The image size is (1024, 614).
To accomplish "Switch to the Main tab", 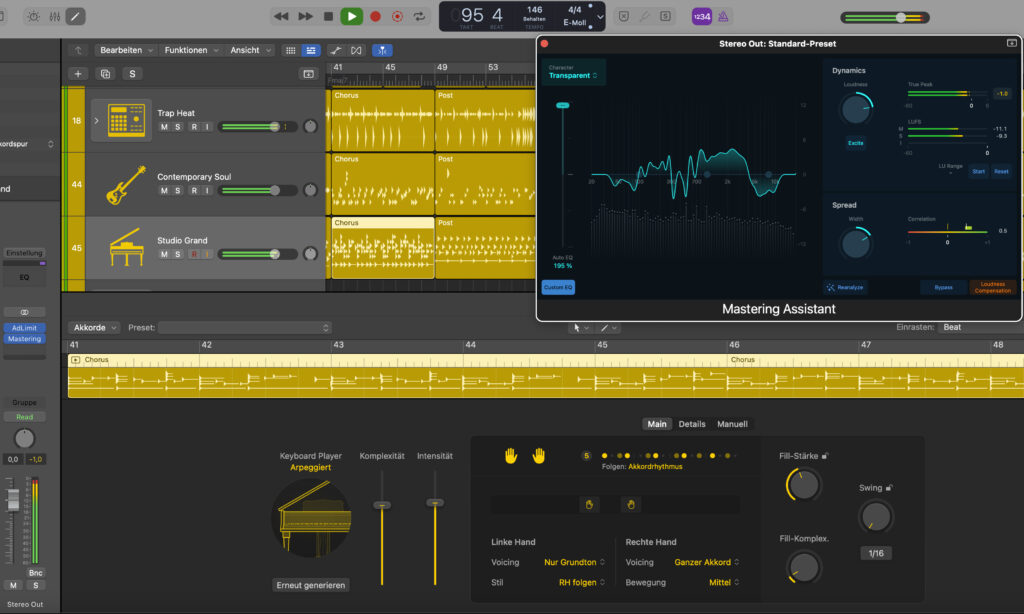I will click(x=657, y=424).
